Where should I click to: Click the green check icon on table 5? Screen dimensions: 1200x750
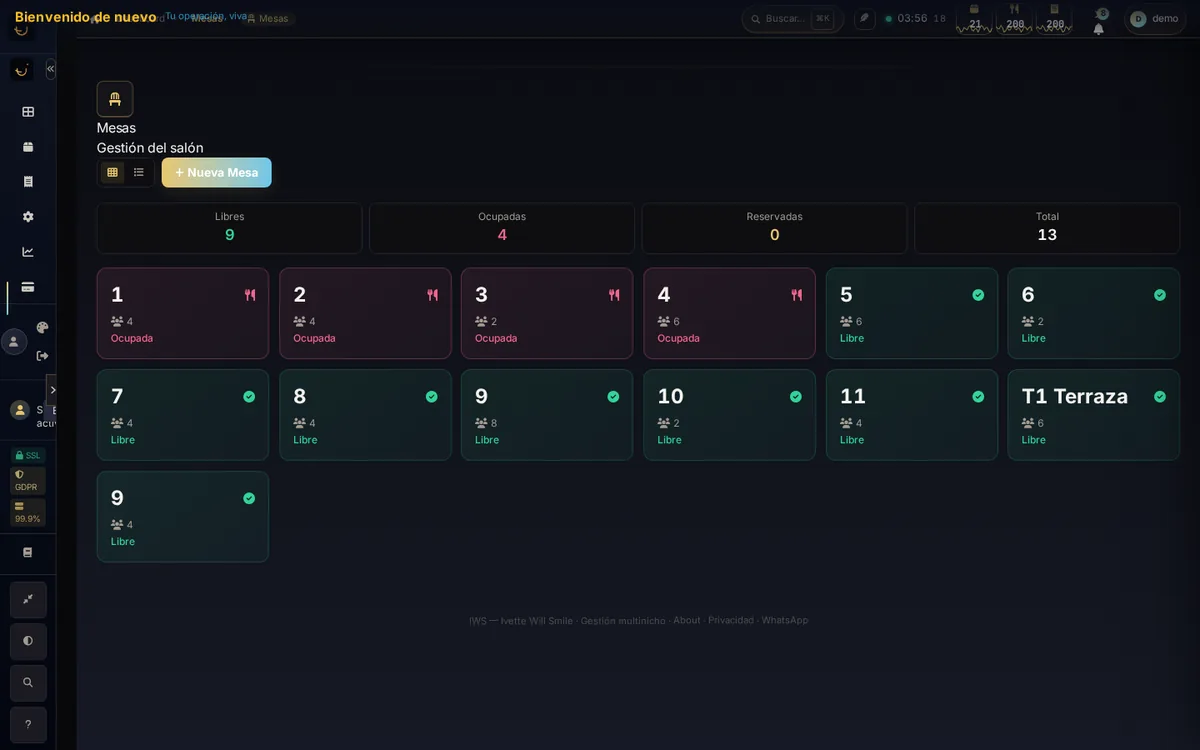[978, 295]
